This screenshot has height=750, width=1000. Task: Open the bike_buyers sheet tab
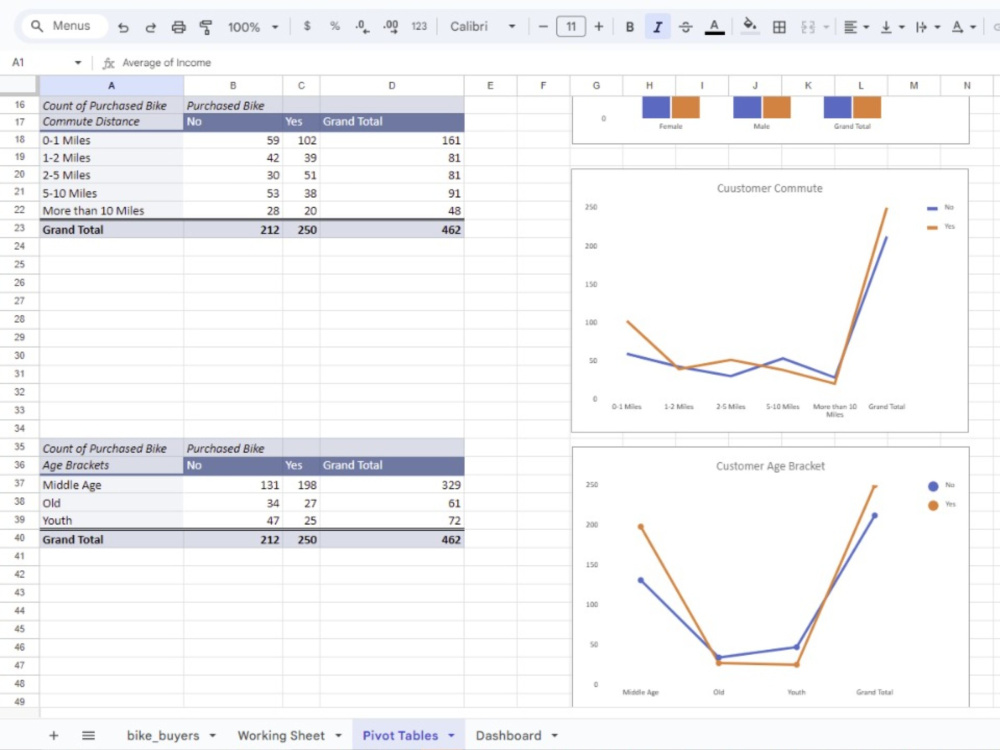(x=163, y=735)
